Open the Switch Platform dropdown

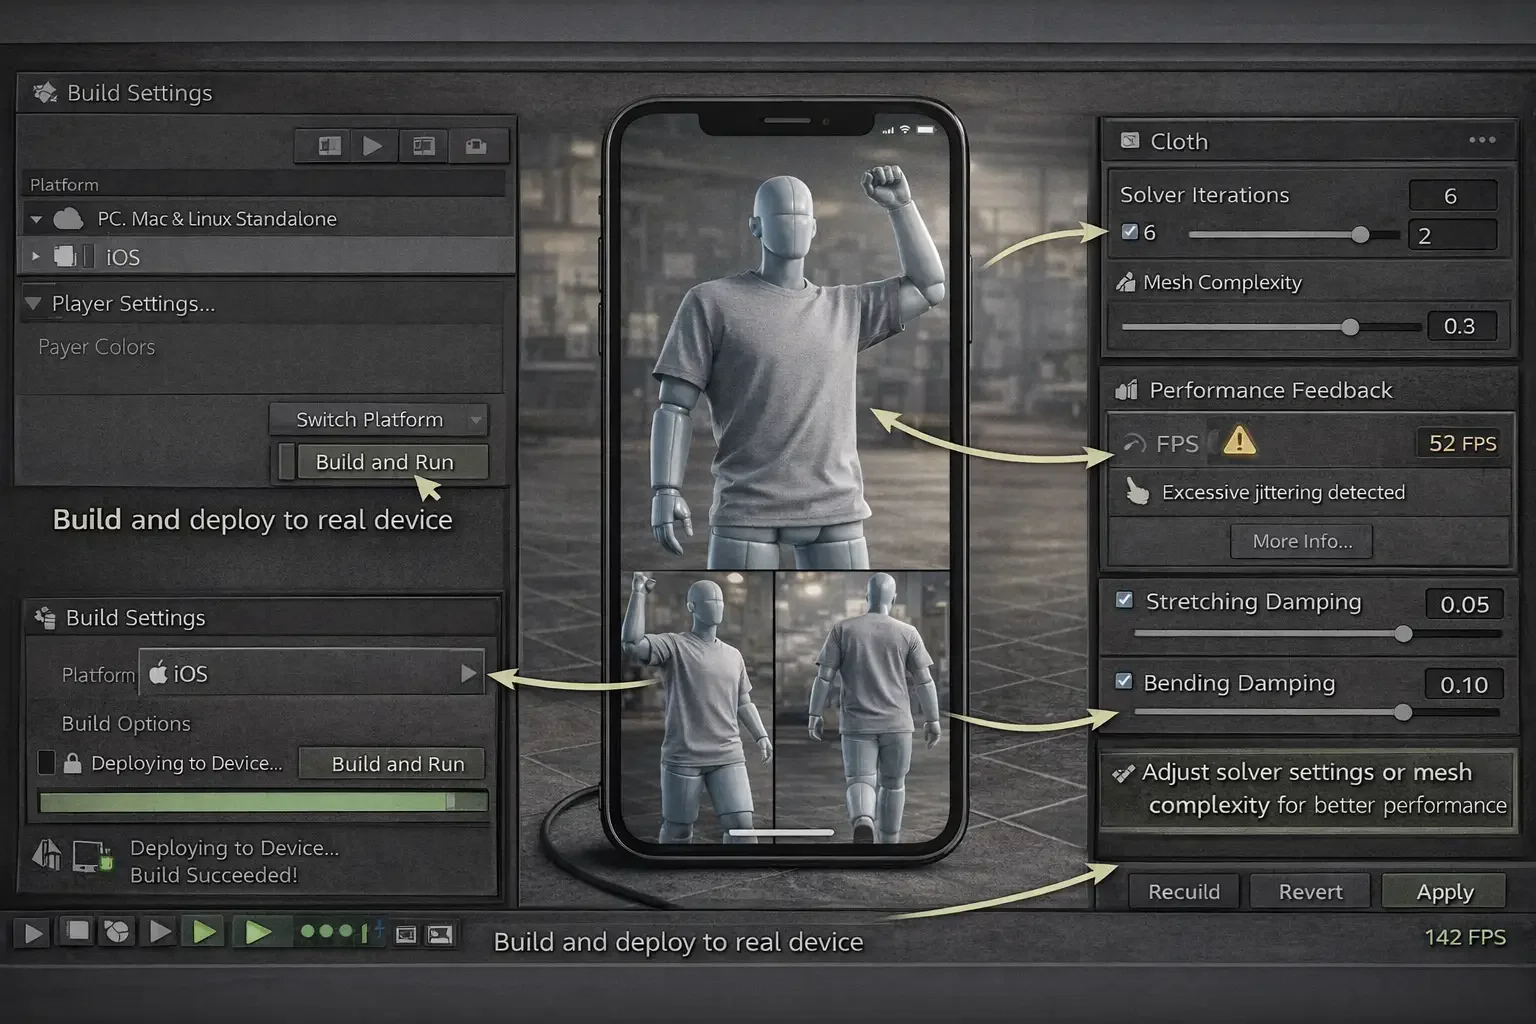point(477,419)
